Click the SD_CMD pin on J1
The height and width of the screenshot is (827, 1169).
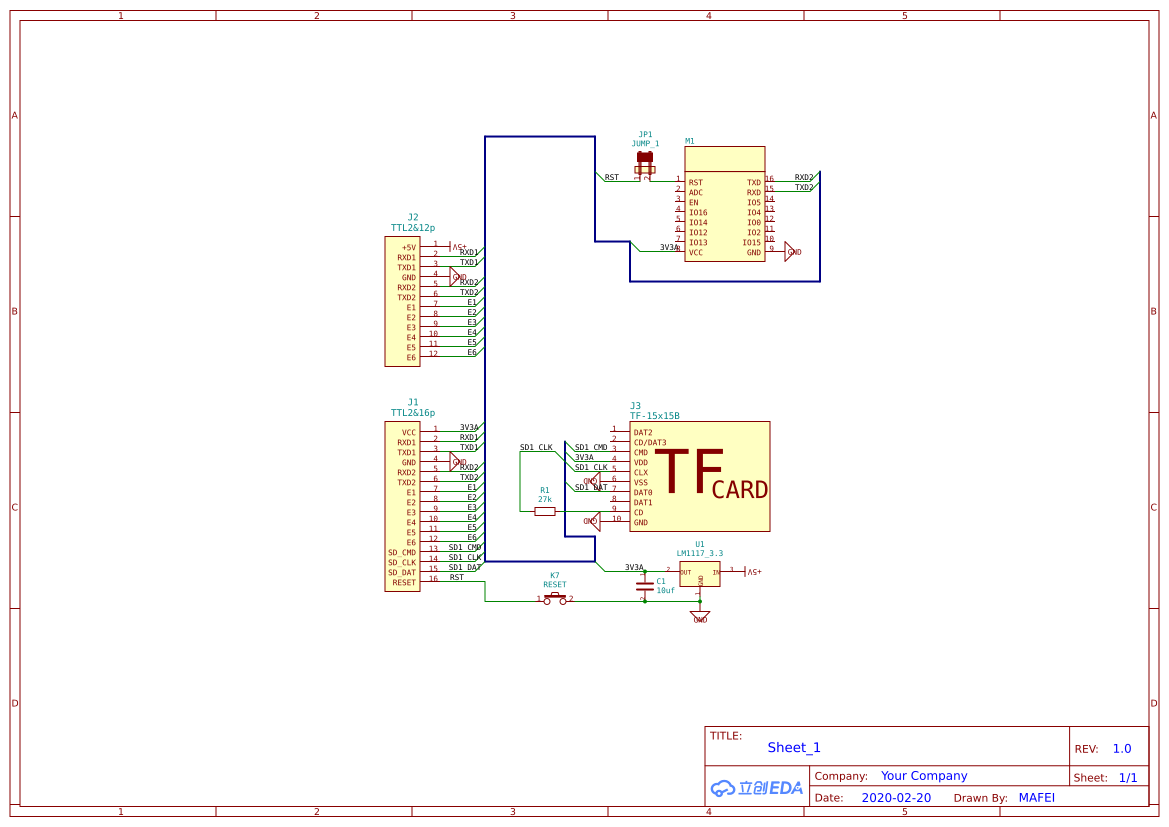pos(402,553)
